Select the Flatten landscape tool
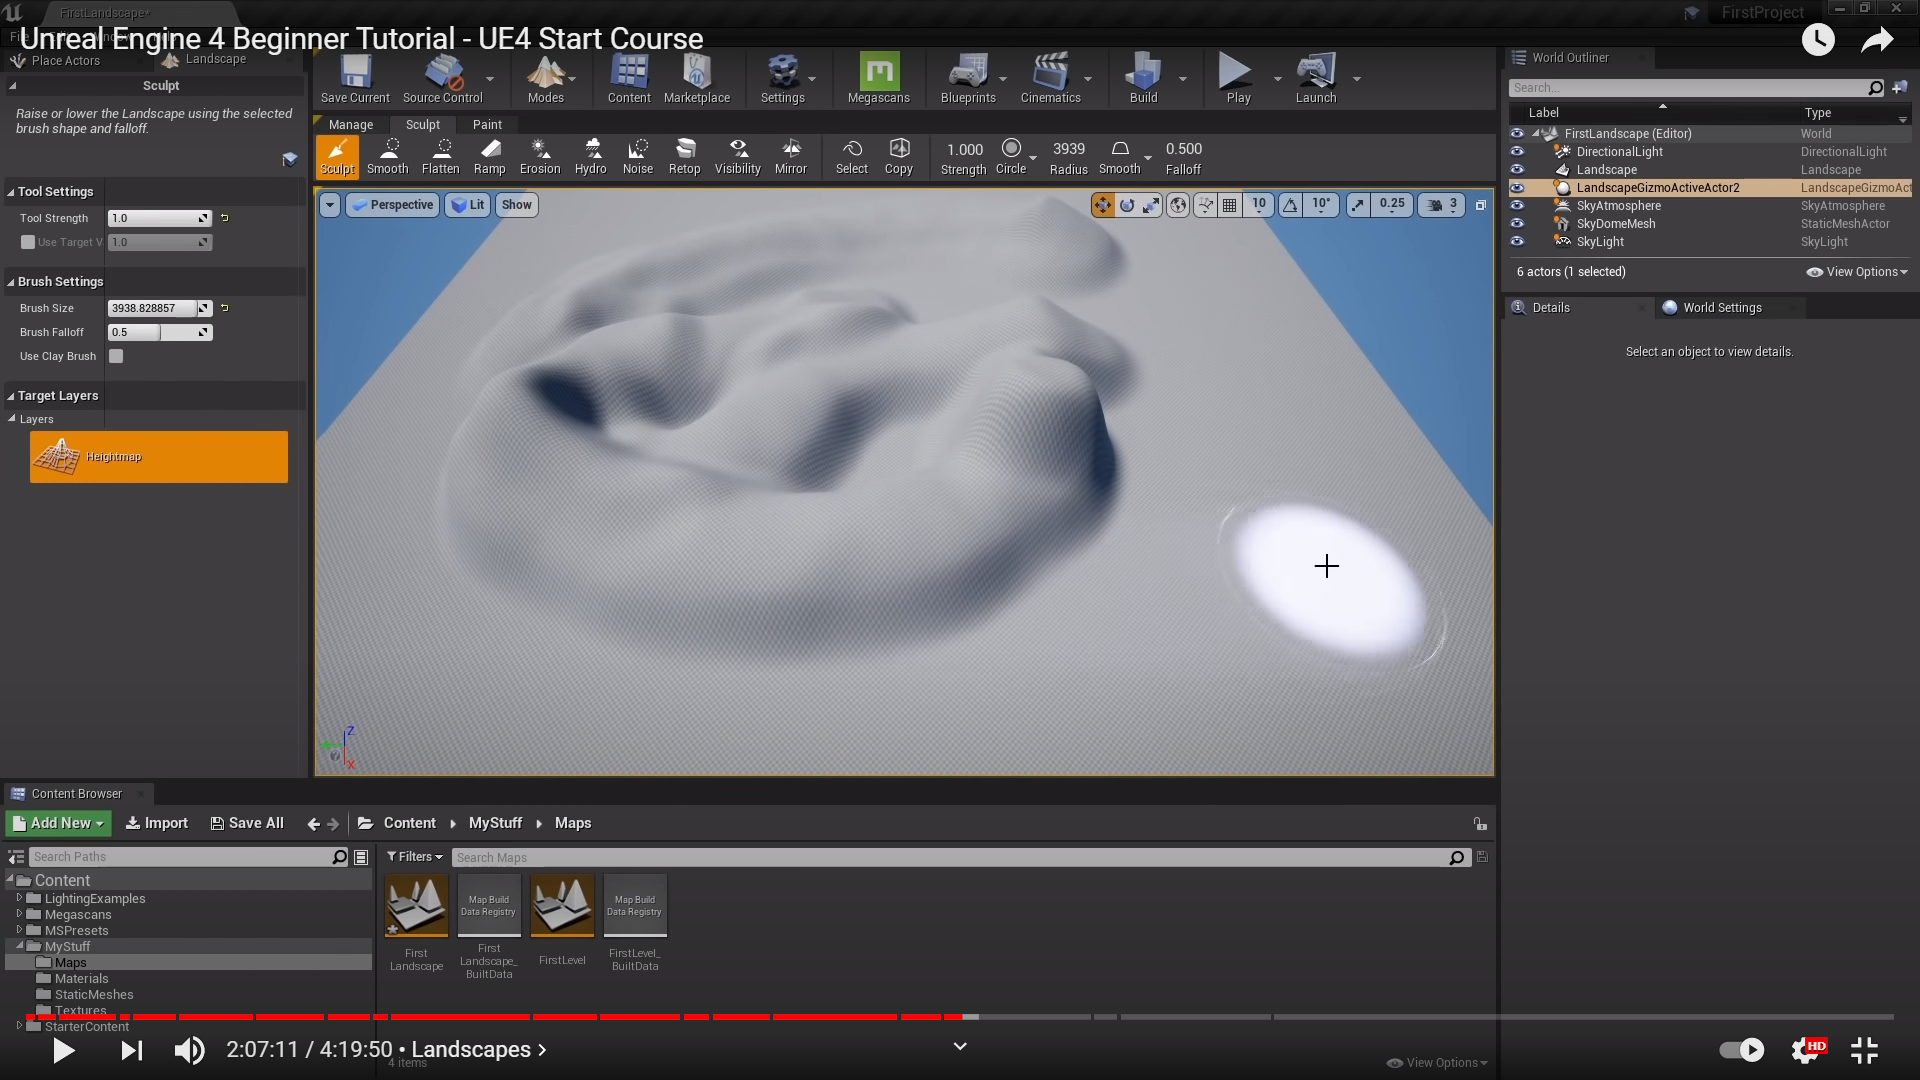Image resolution: width=1920 pixels, height=1080 pixels. [440, 157]
